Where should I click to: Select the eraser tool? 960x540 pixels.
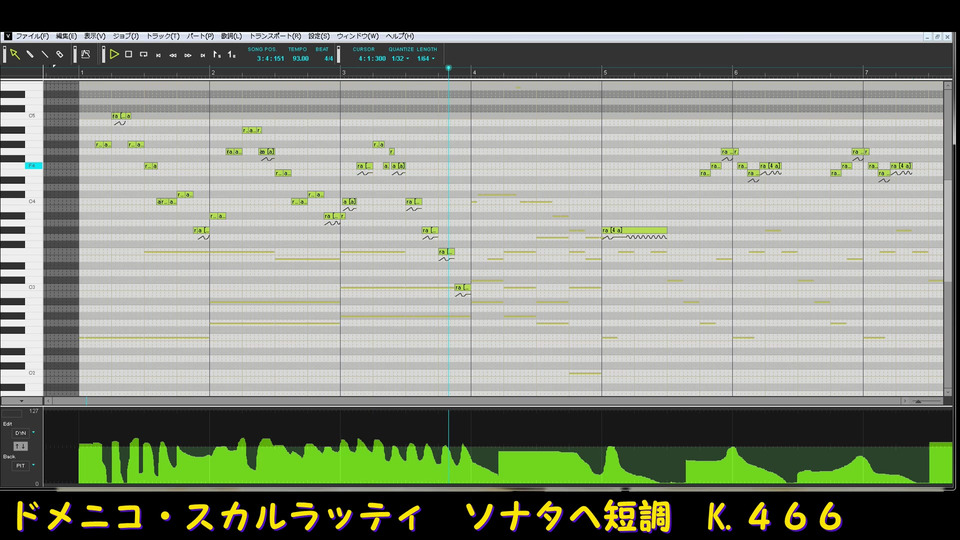click(x=59, y=54)
